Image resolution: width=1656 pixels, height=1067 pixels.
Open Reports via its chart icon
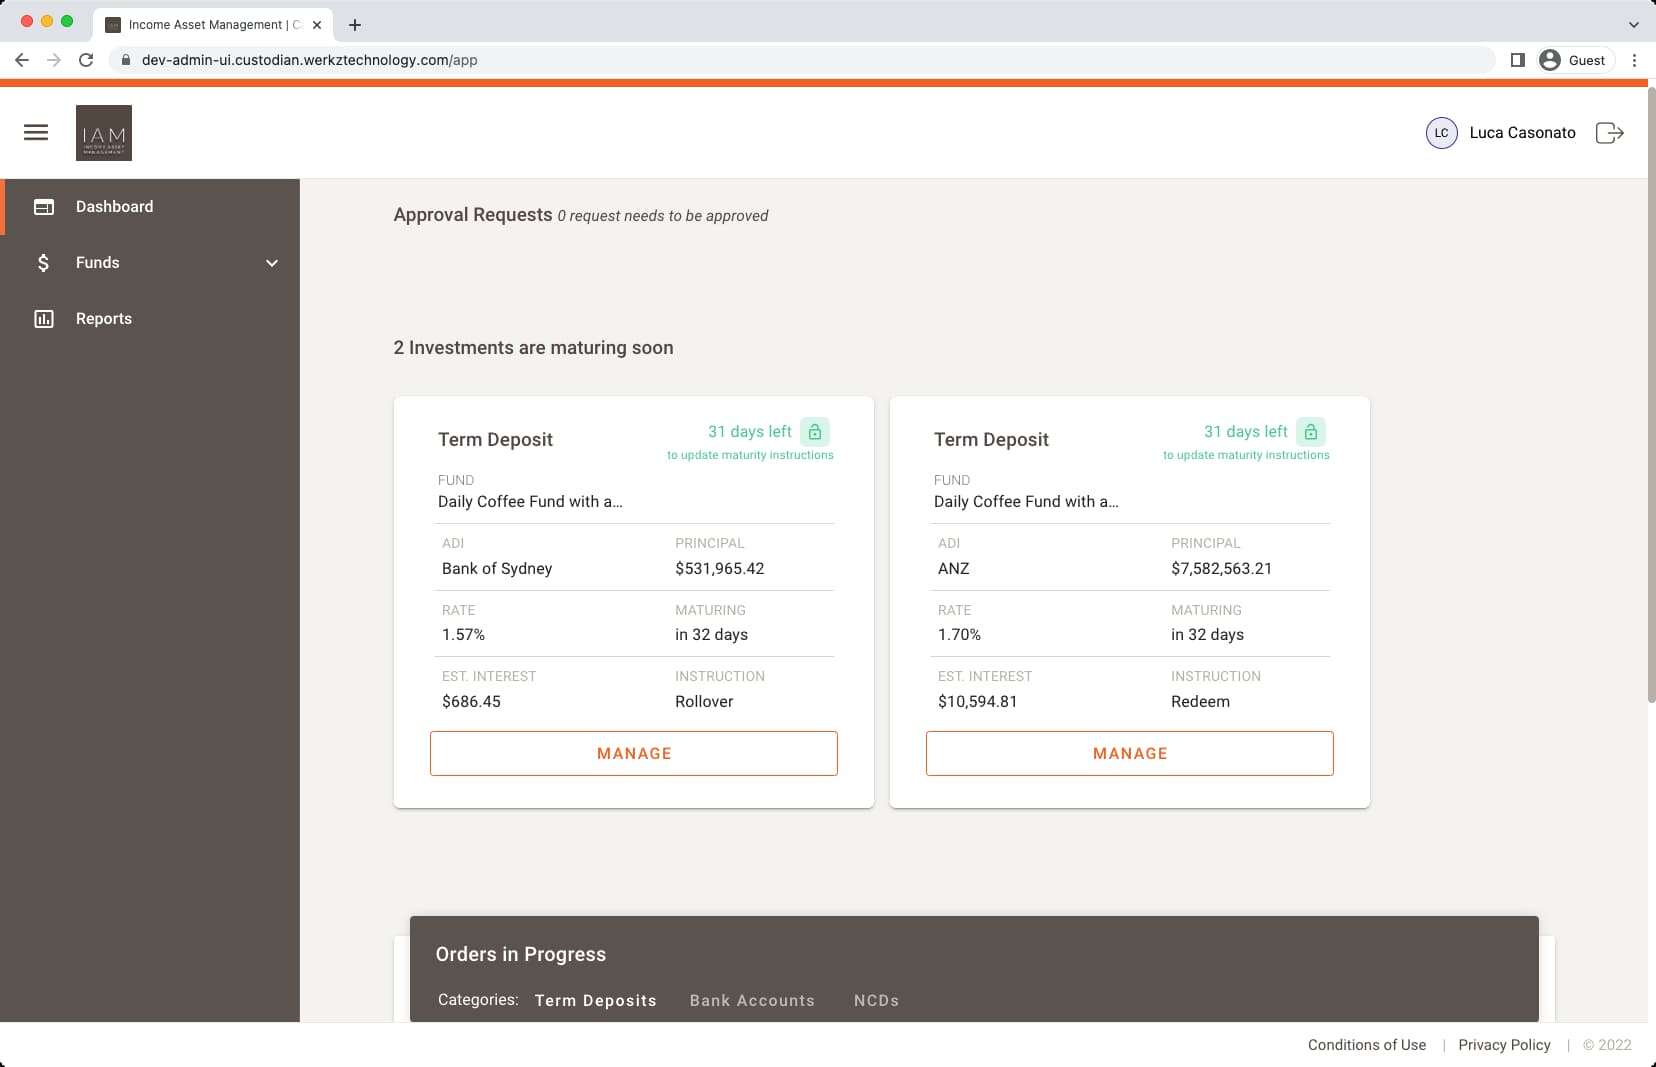(x=44, y=318)
